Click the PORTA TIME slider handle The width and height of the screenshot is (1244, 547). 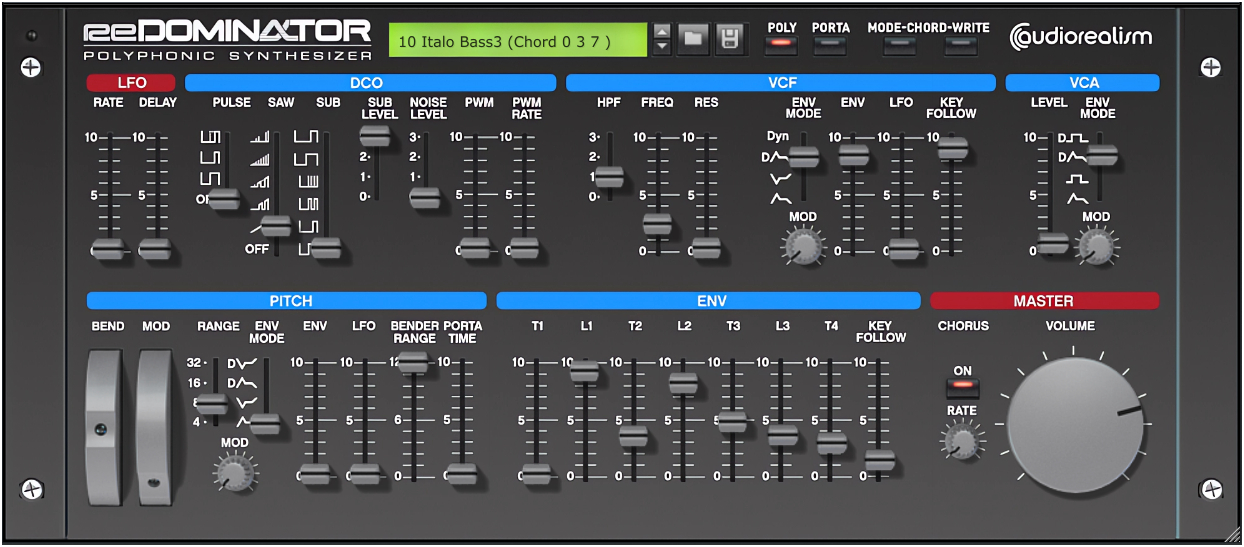click(460, 474)
